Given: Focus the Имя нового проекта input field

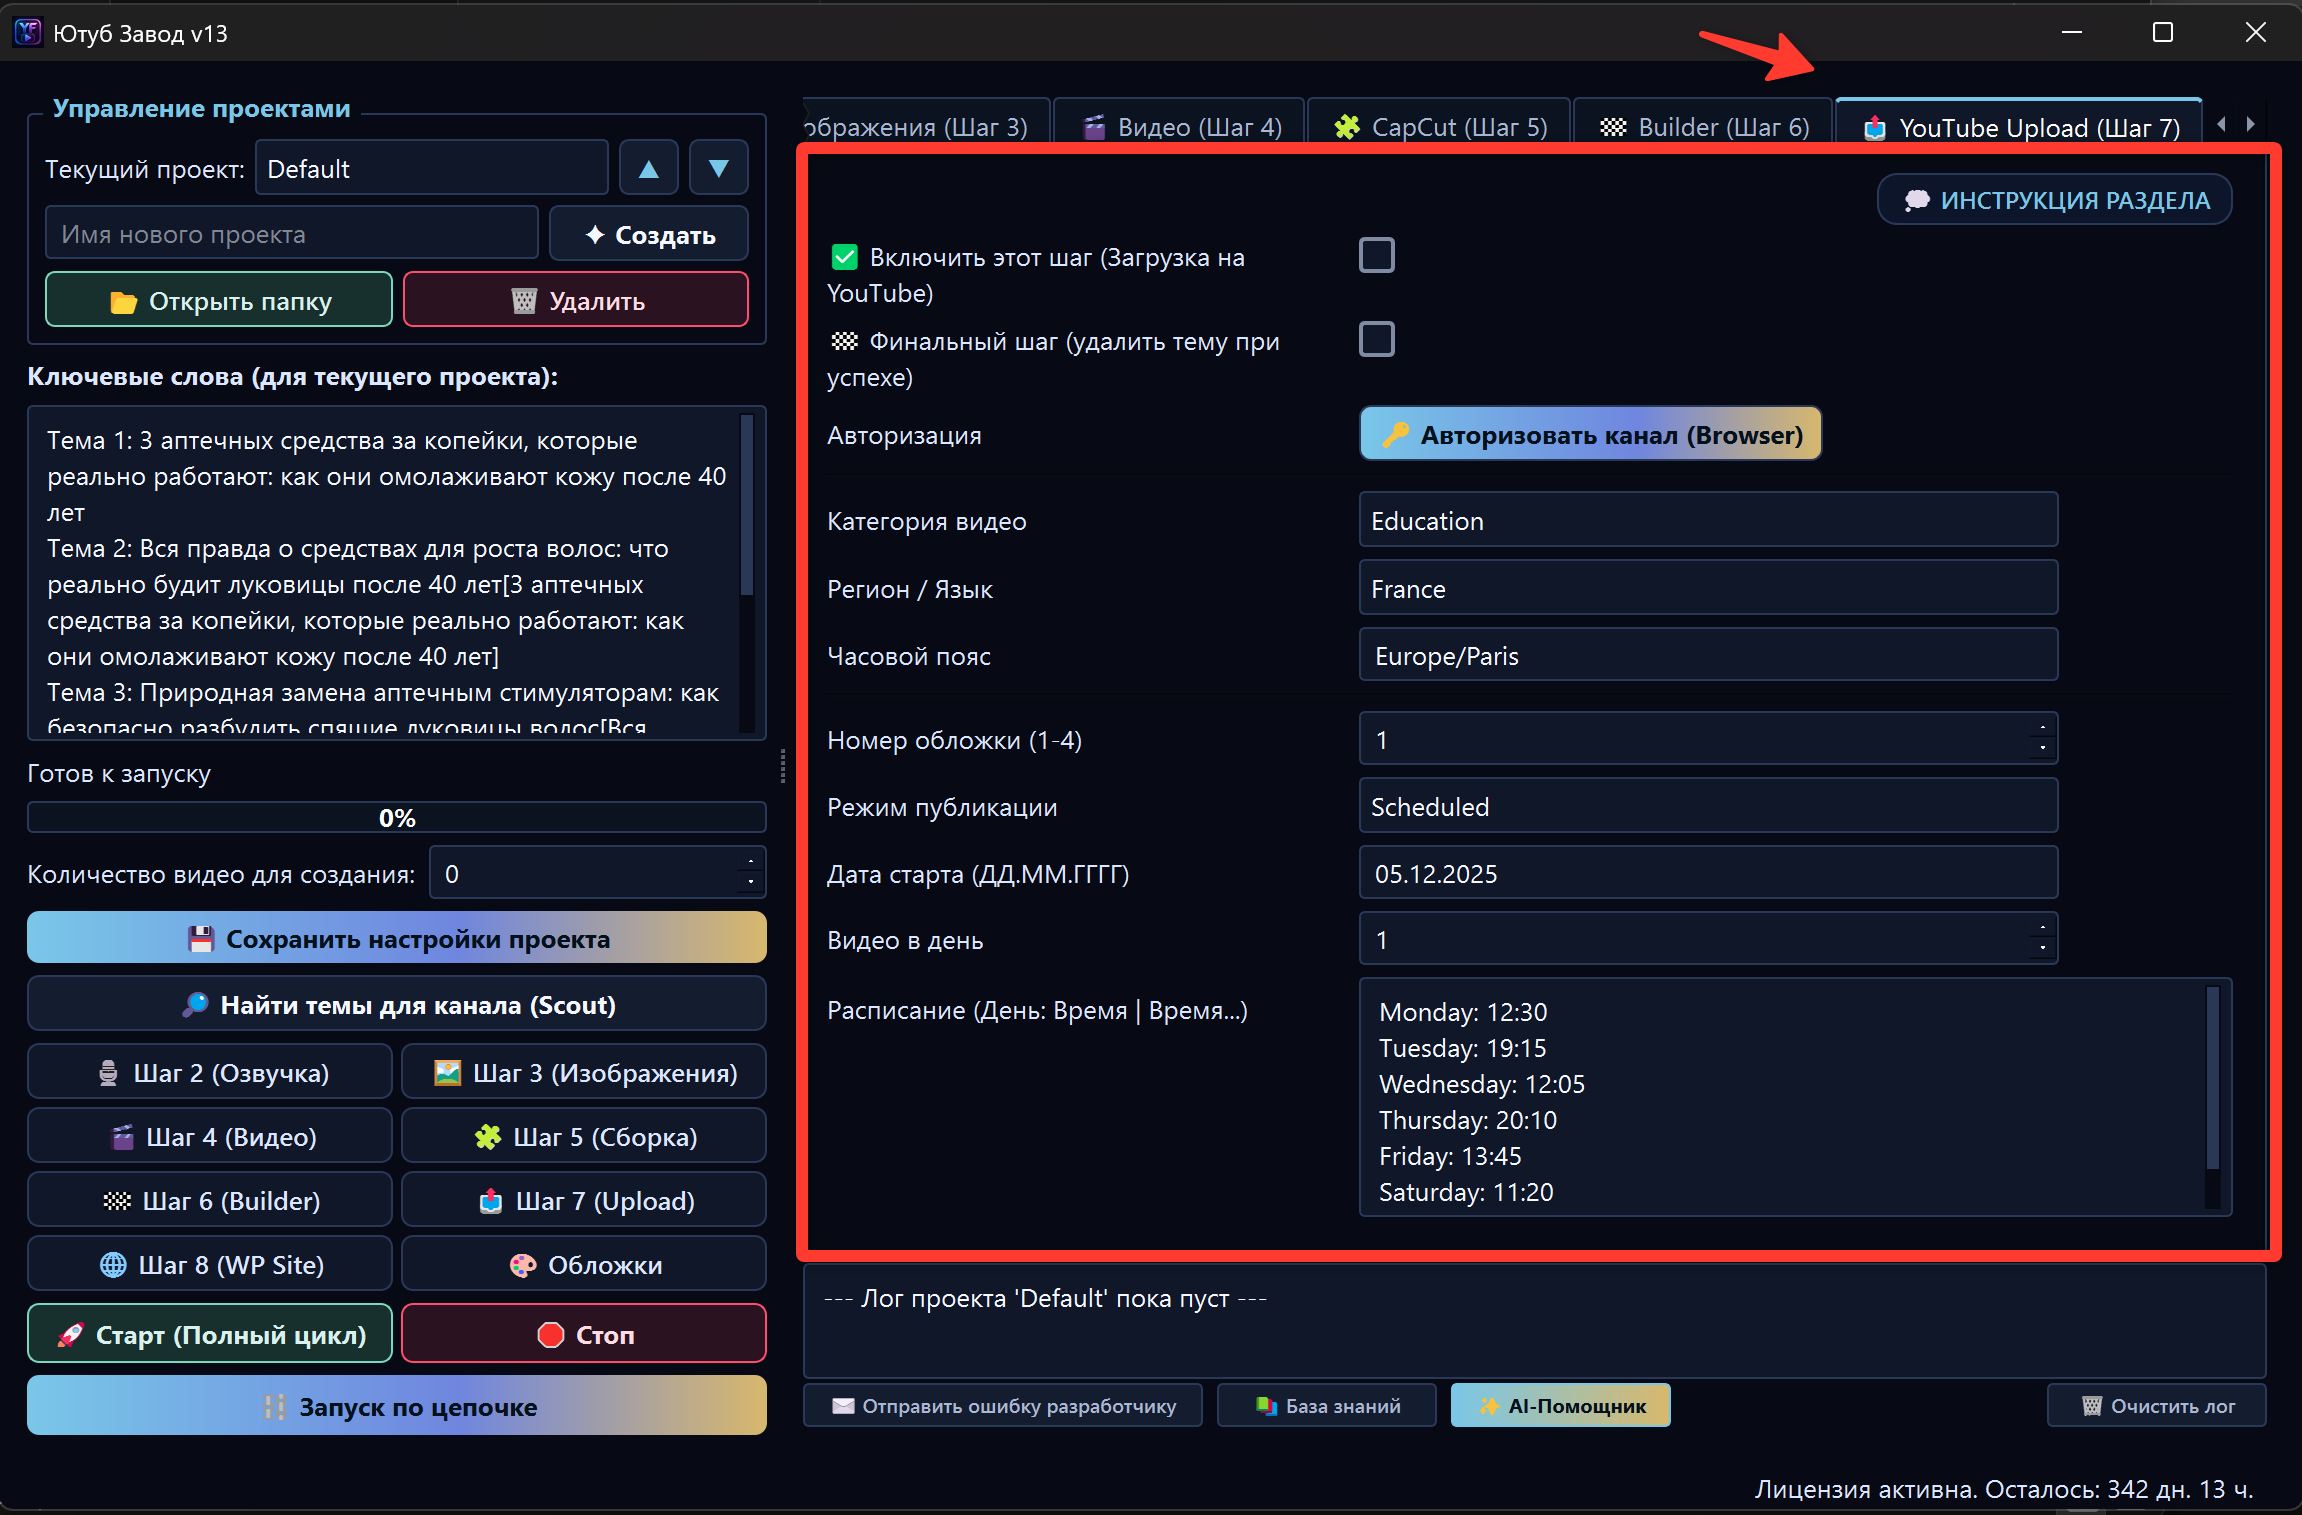Looking at the screenshot, I should (292, 234).
